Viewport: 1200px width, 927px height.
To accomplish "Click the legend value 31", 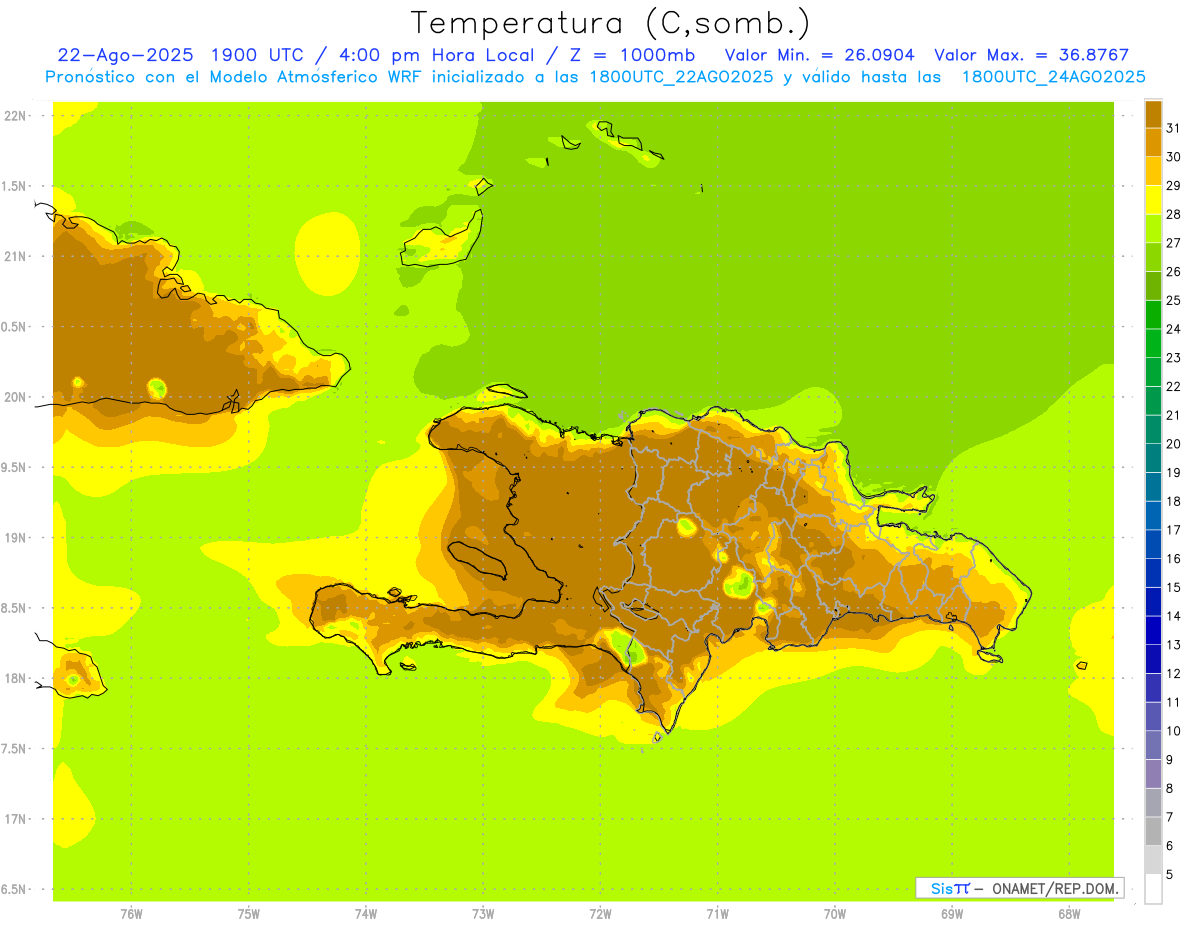I will (x=1173, y=128).
